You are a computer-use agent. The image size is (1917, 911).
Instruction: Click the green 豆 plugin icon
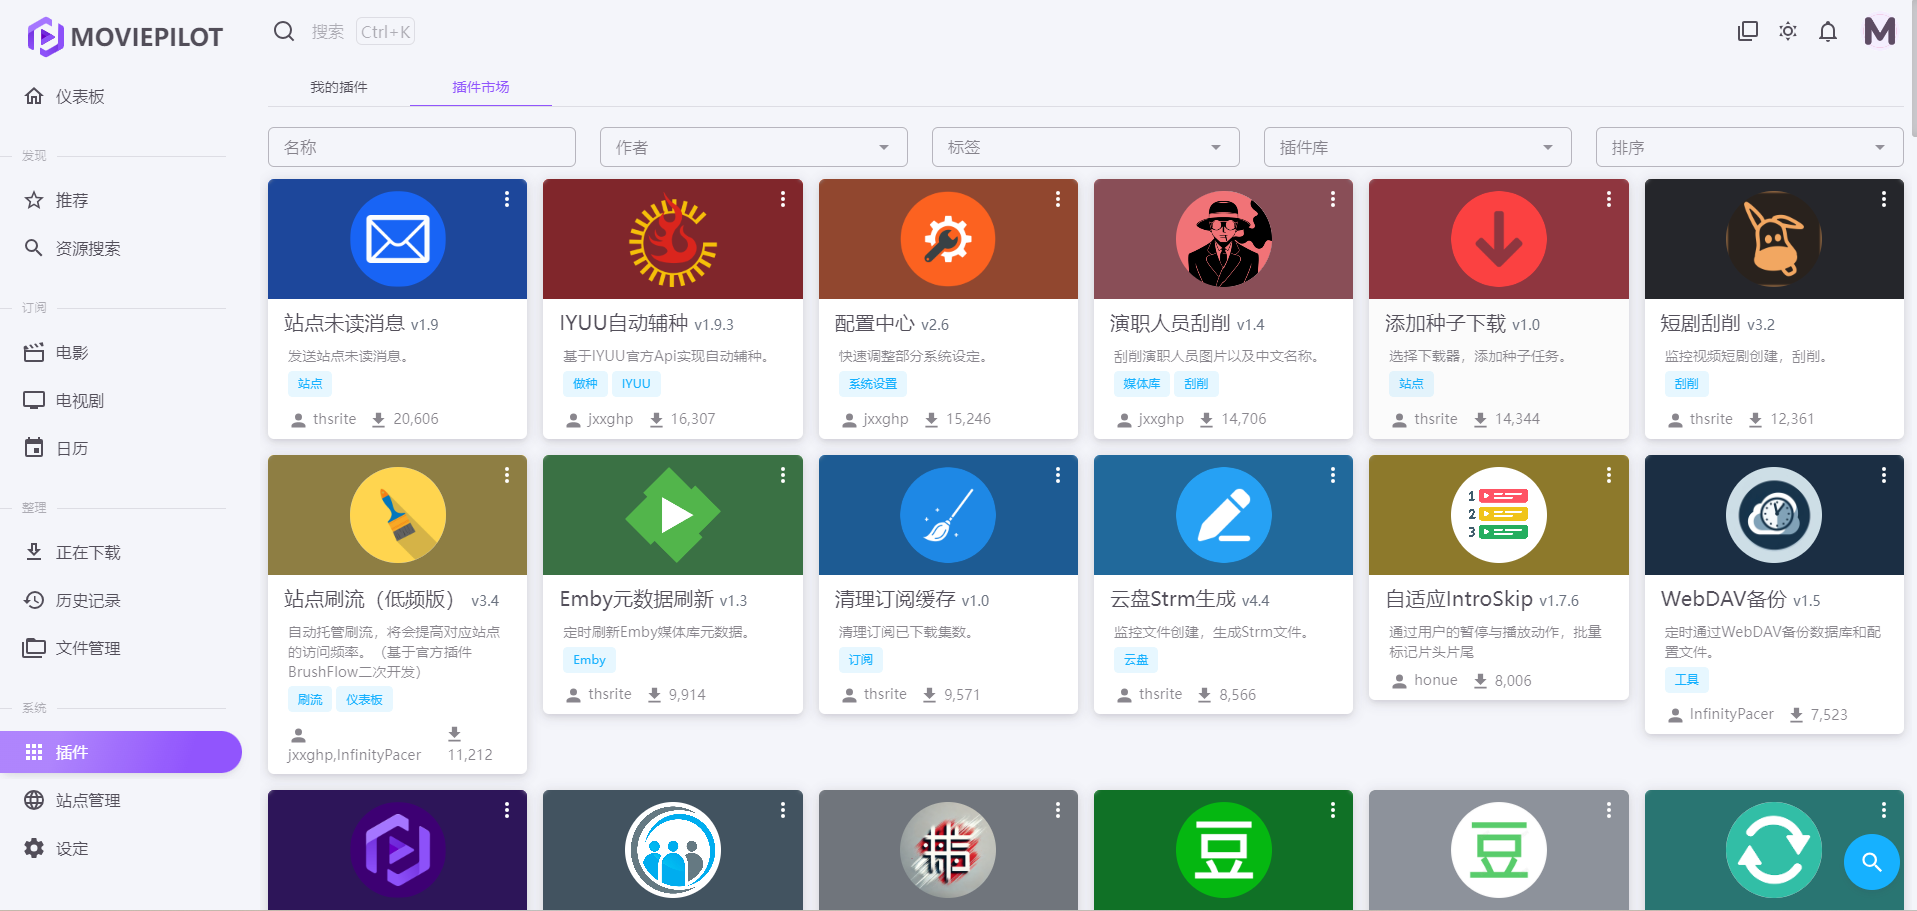pyautogui.click(x=1223, y=850)
